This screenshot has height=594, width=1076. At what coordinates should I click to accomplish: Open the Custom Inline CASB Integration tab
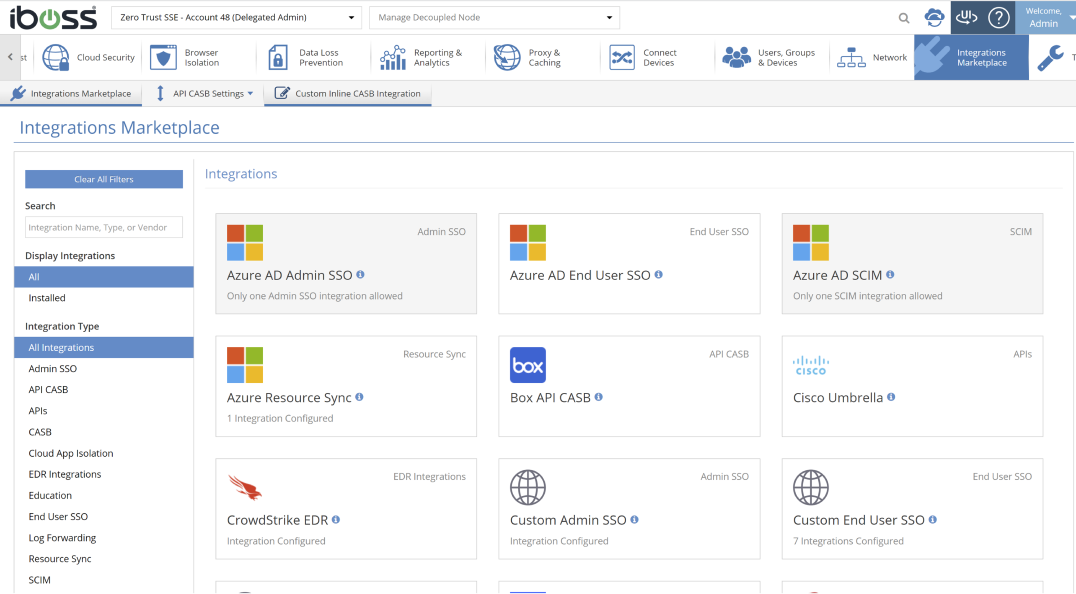pyautogui.click(x=348, y=93)
